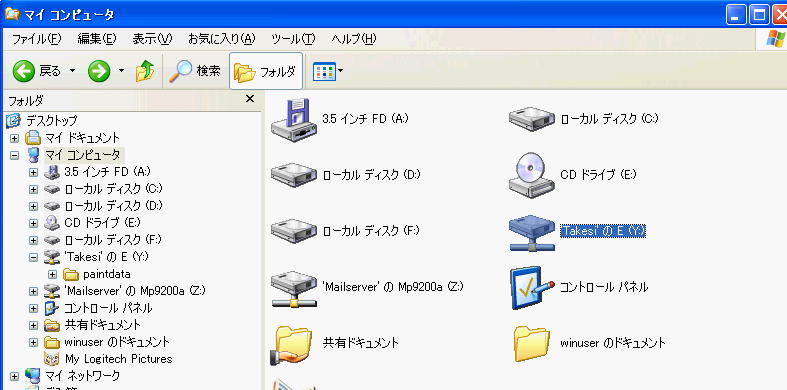
Task: Click 共有ドキュメント folder icon in folder tree
Action: point(51,325)
